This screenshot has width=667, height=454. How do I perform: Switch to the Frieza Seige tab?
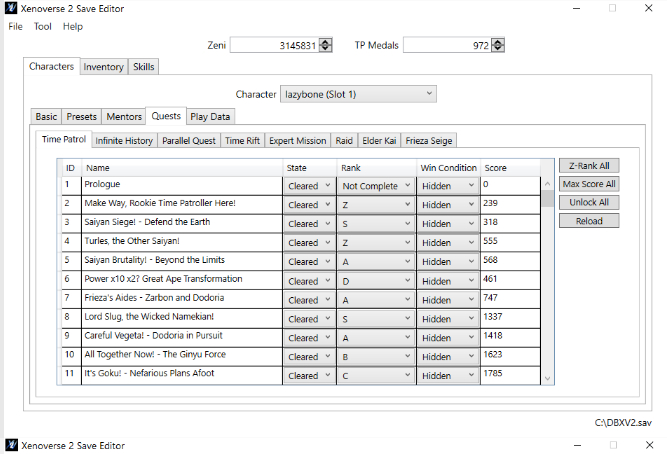point(429,140)
